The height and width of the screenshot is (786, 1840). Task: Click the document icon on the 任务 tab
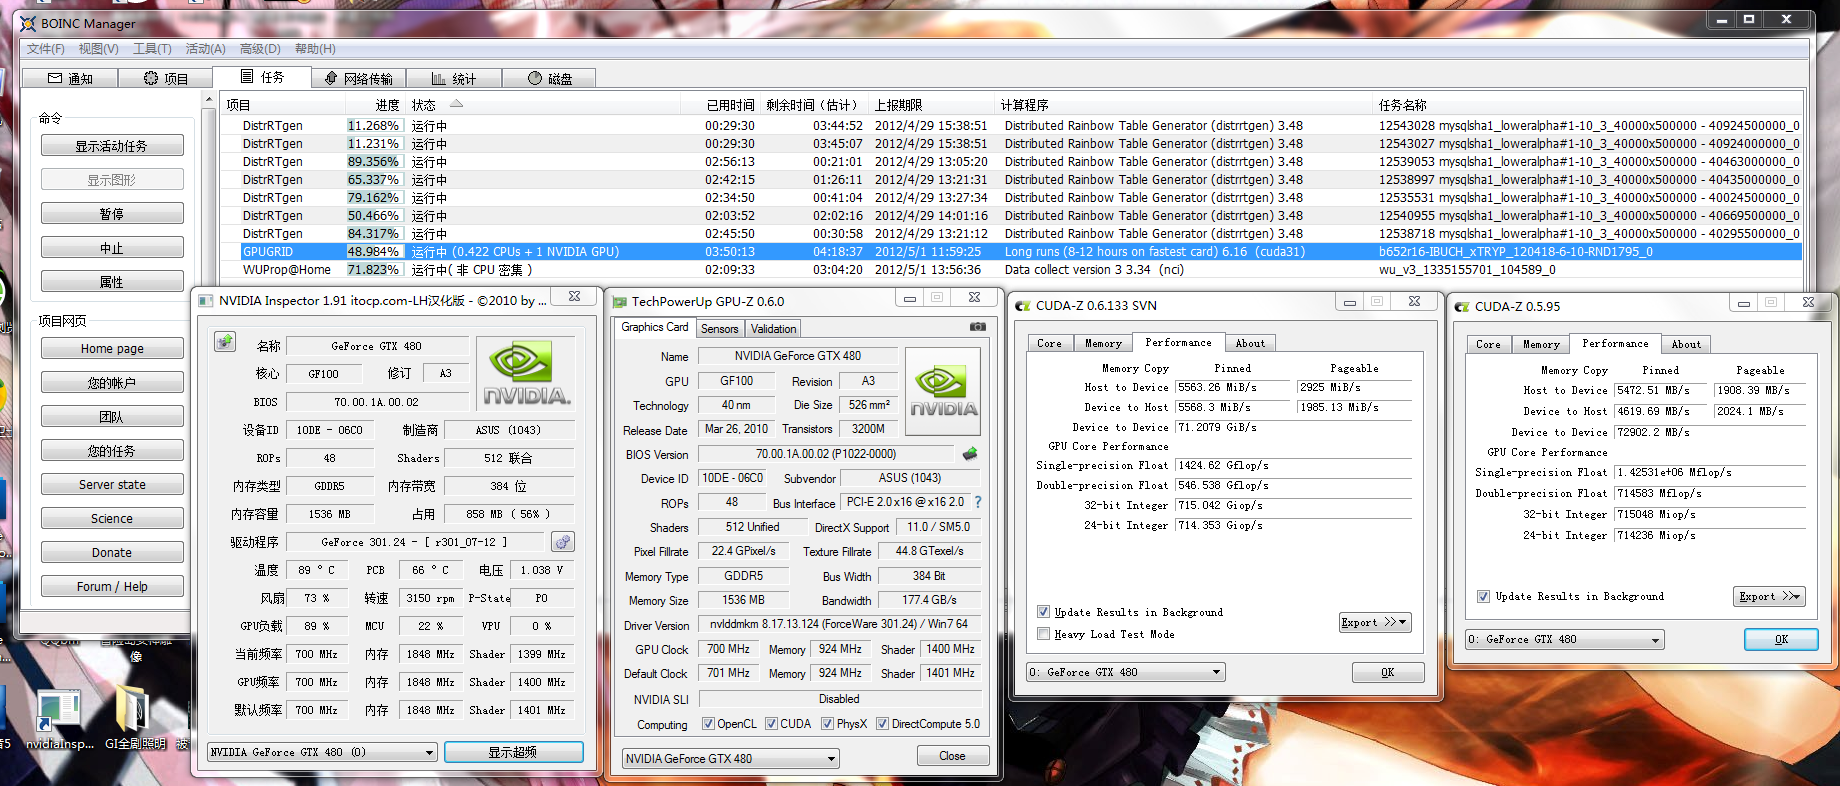247,76
